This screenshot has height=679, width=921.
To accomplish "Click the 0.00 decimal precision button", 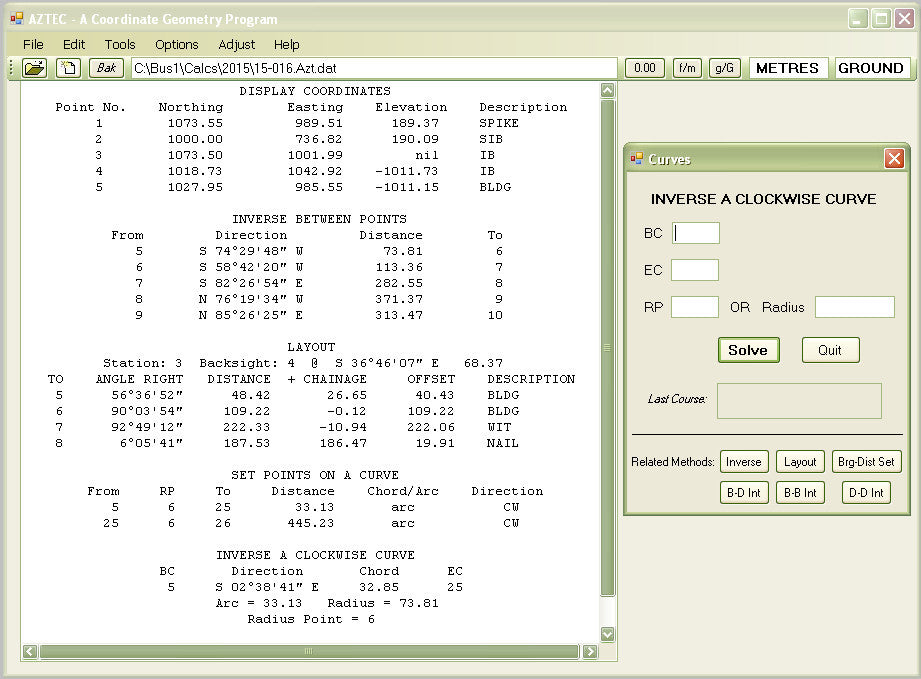I will pyautogui.click(x=645, y=68).
